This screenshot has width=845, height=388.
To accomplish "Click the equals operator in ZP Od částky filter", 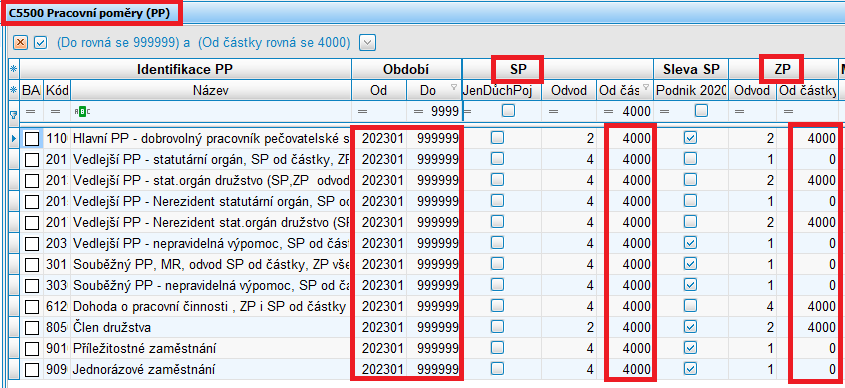I will point(788,112).
